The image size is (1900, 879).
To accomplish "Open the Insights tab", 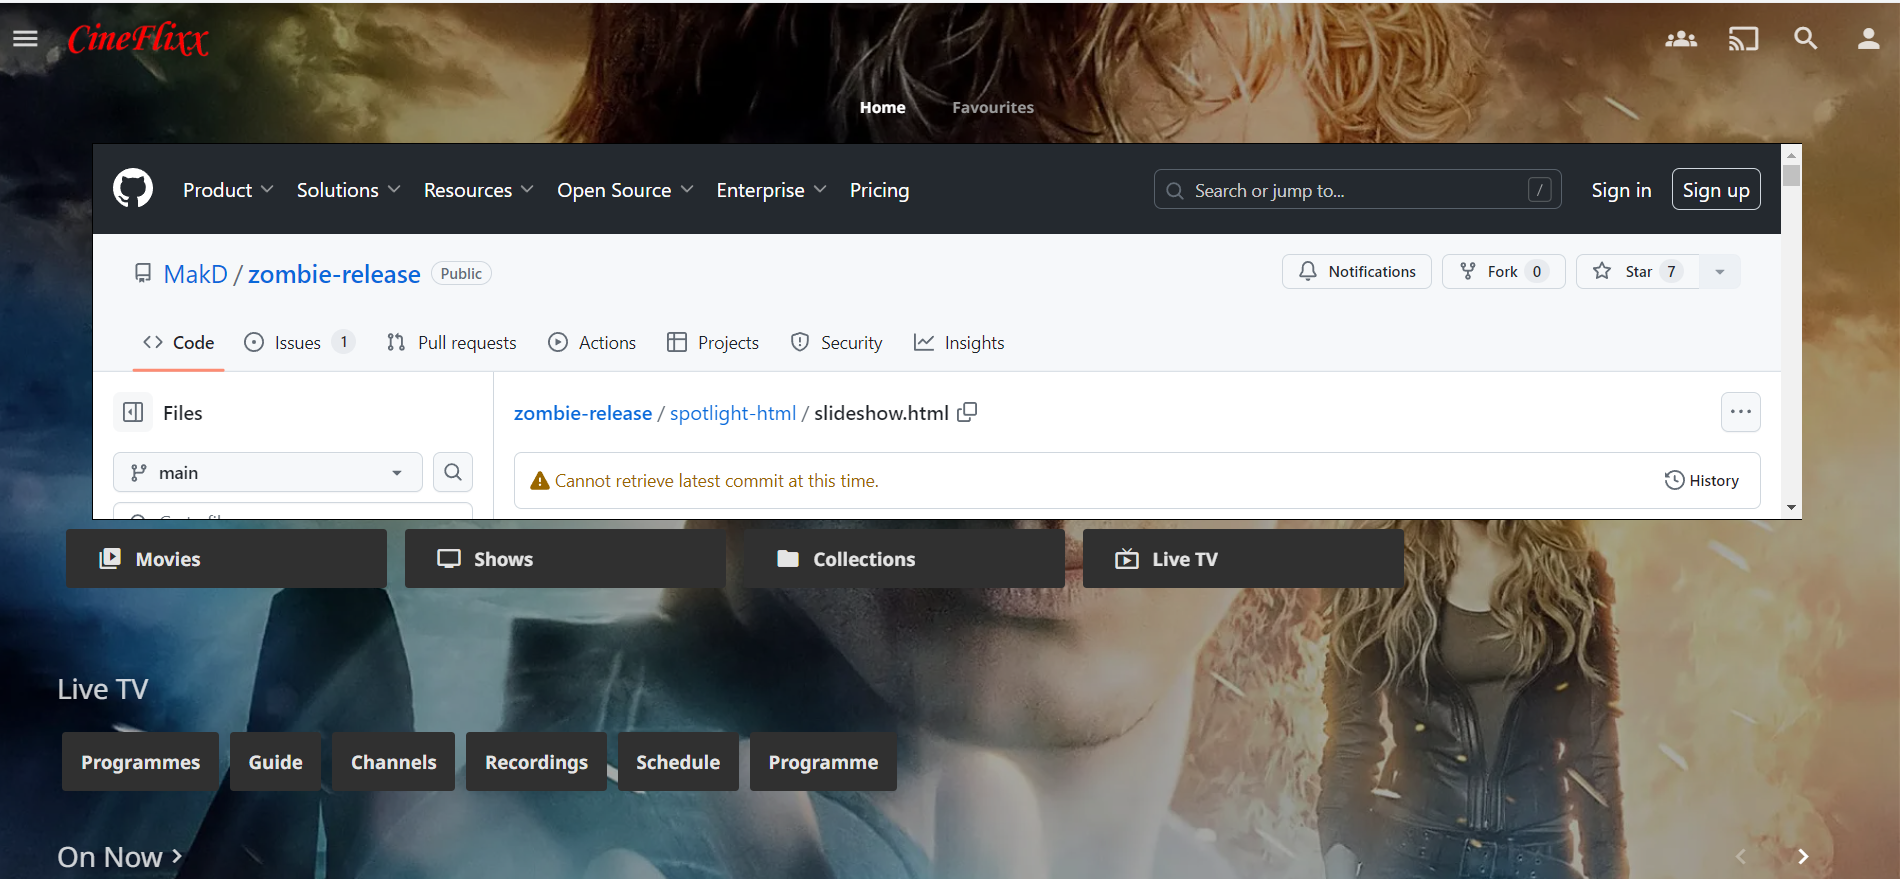I will coord(959,342).
